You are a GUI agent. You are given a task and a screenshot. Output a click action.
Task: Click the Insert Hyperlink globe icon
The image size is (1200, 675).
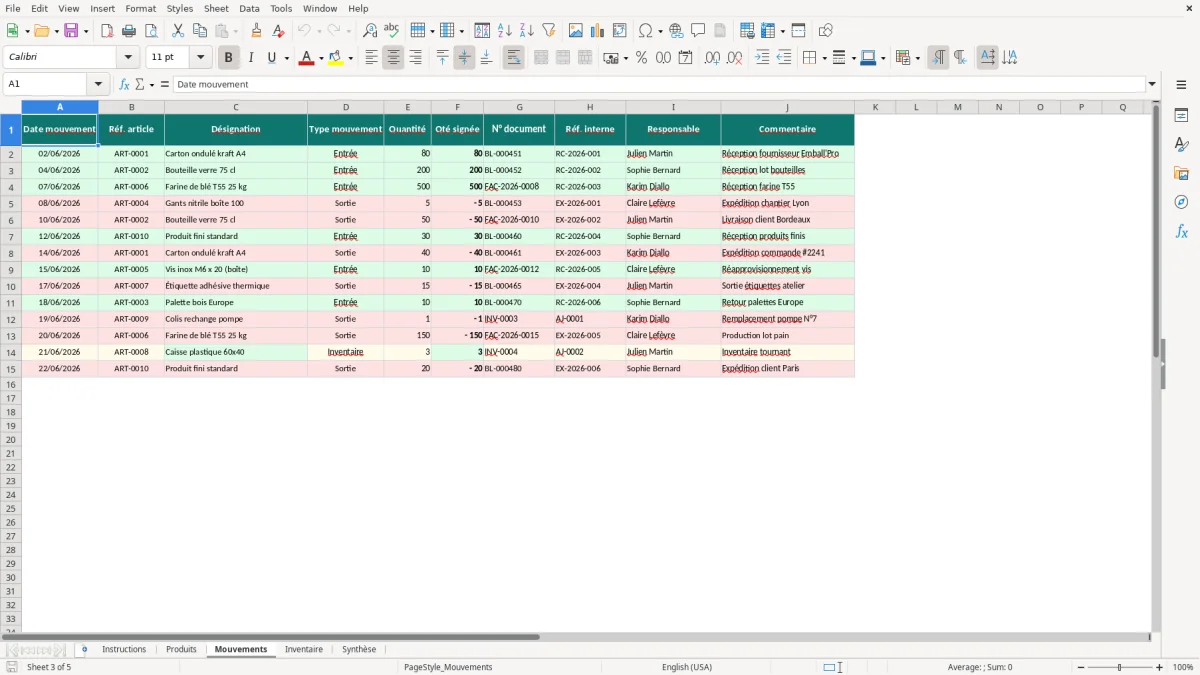point(676,31)
